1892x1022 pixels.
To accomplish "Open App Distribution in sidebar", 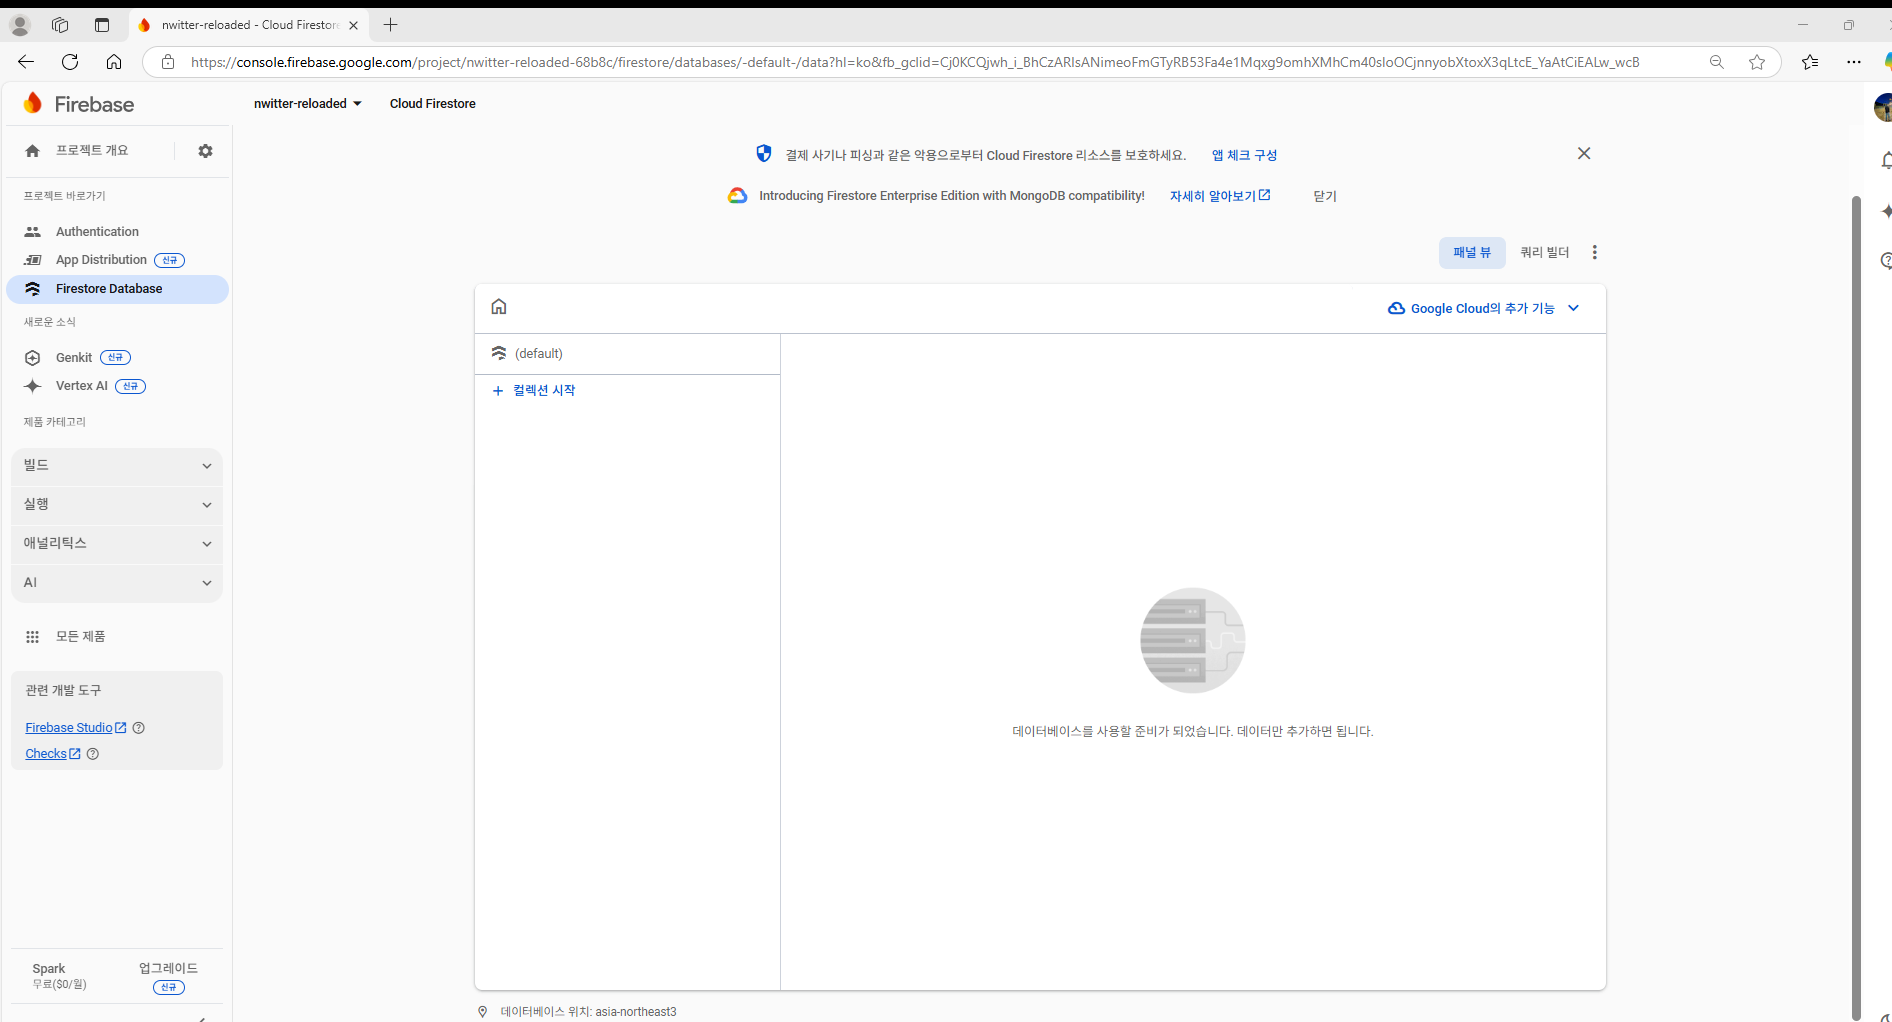I will click(101, 260).
